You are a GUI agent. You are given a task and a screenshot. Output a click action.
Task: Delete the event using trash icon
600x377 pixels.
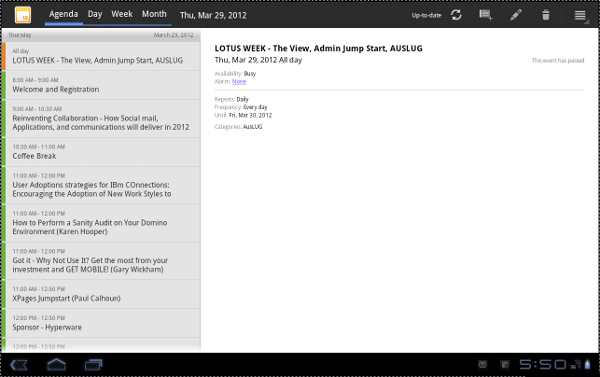click(x=546, y=15)
